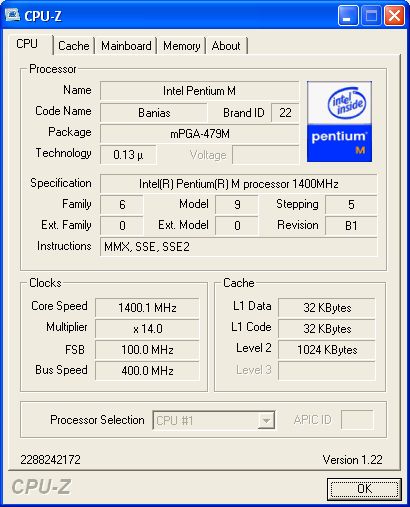The image size is (410, 507).
Task: Click the FSB value 100.0 MHz
Action: [x=147, y=350]
